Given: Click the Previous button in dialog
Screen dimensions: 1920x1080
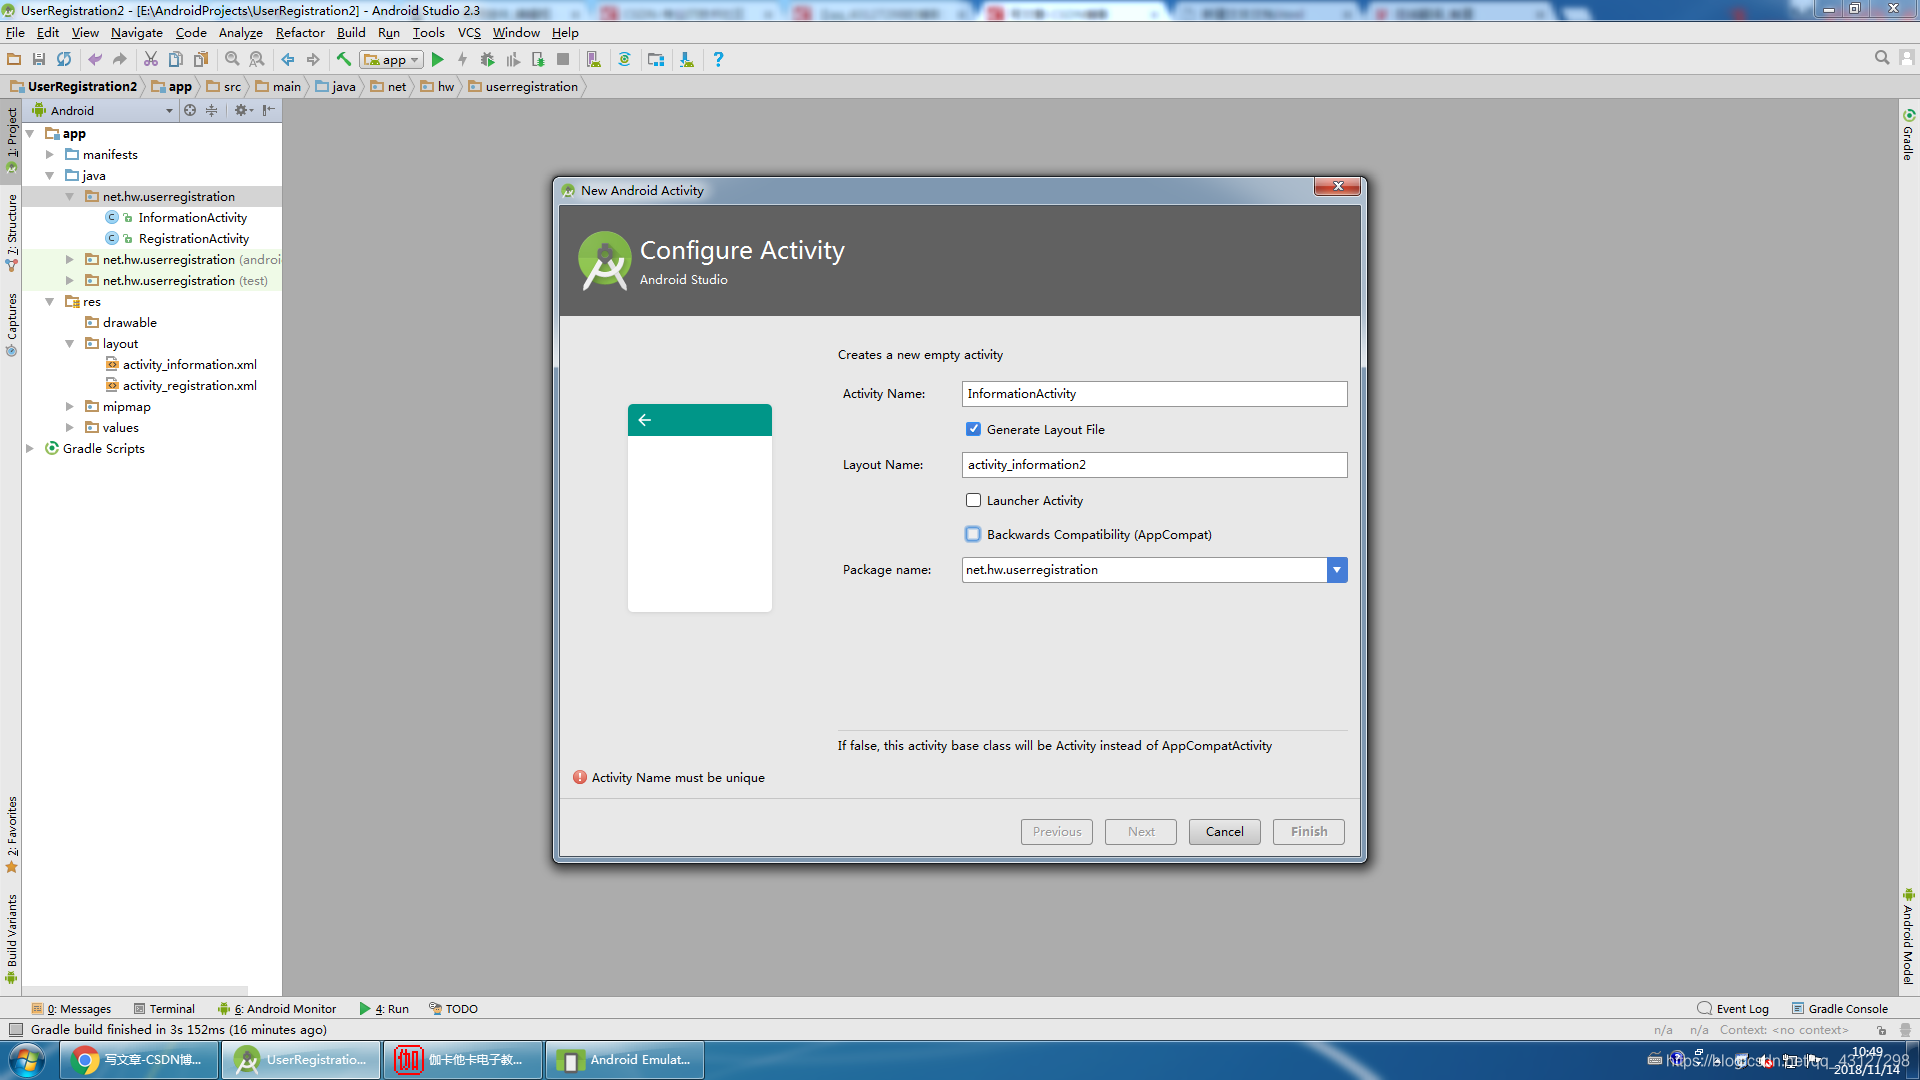Looking at the screenshot, I should 1056,832.
